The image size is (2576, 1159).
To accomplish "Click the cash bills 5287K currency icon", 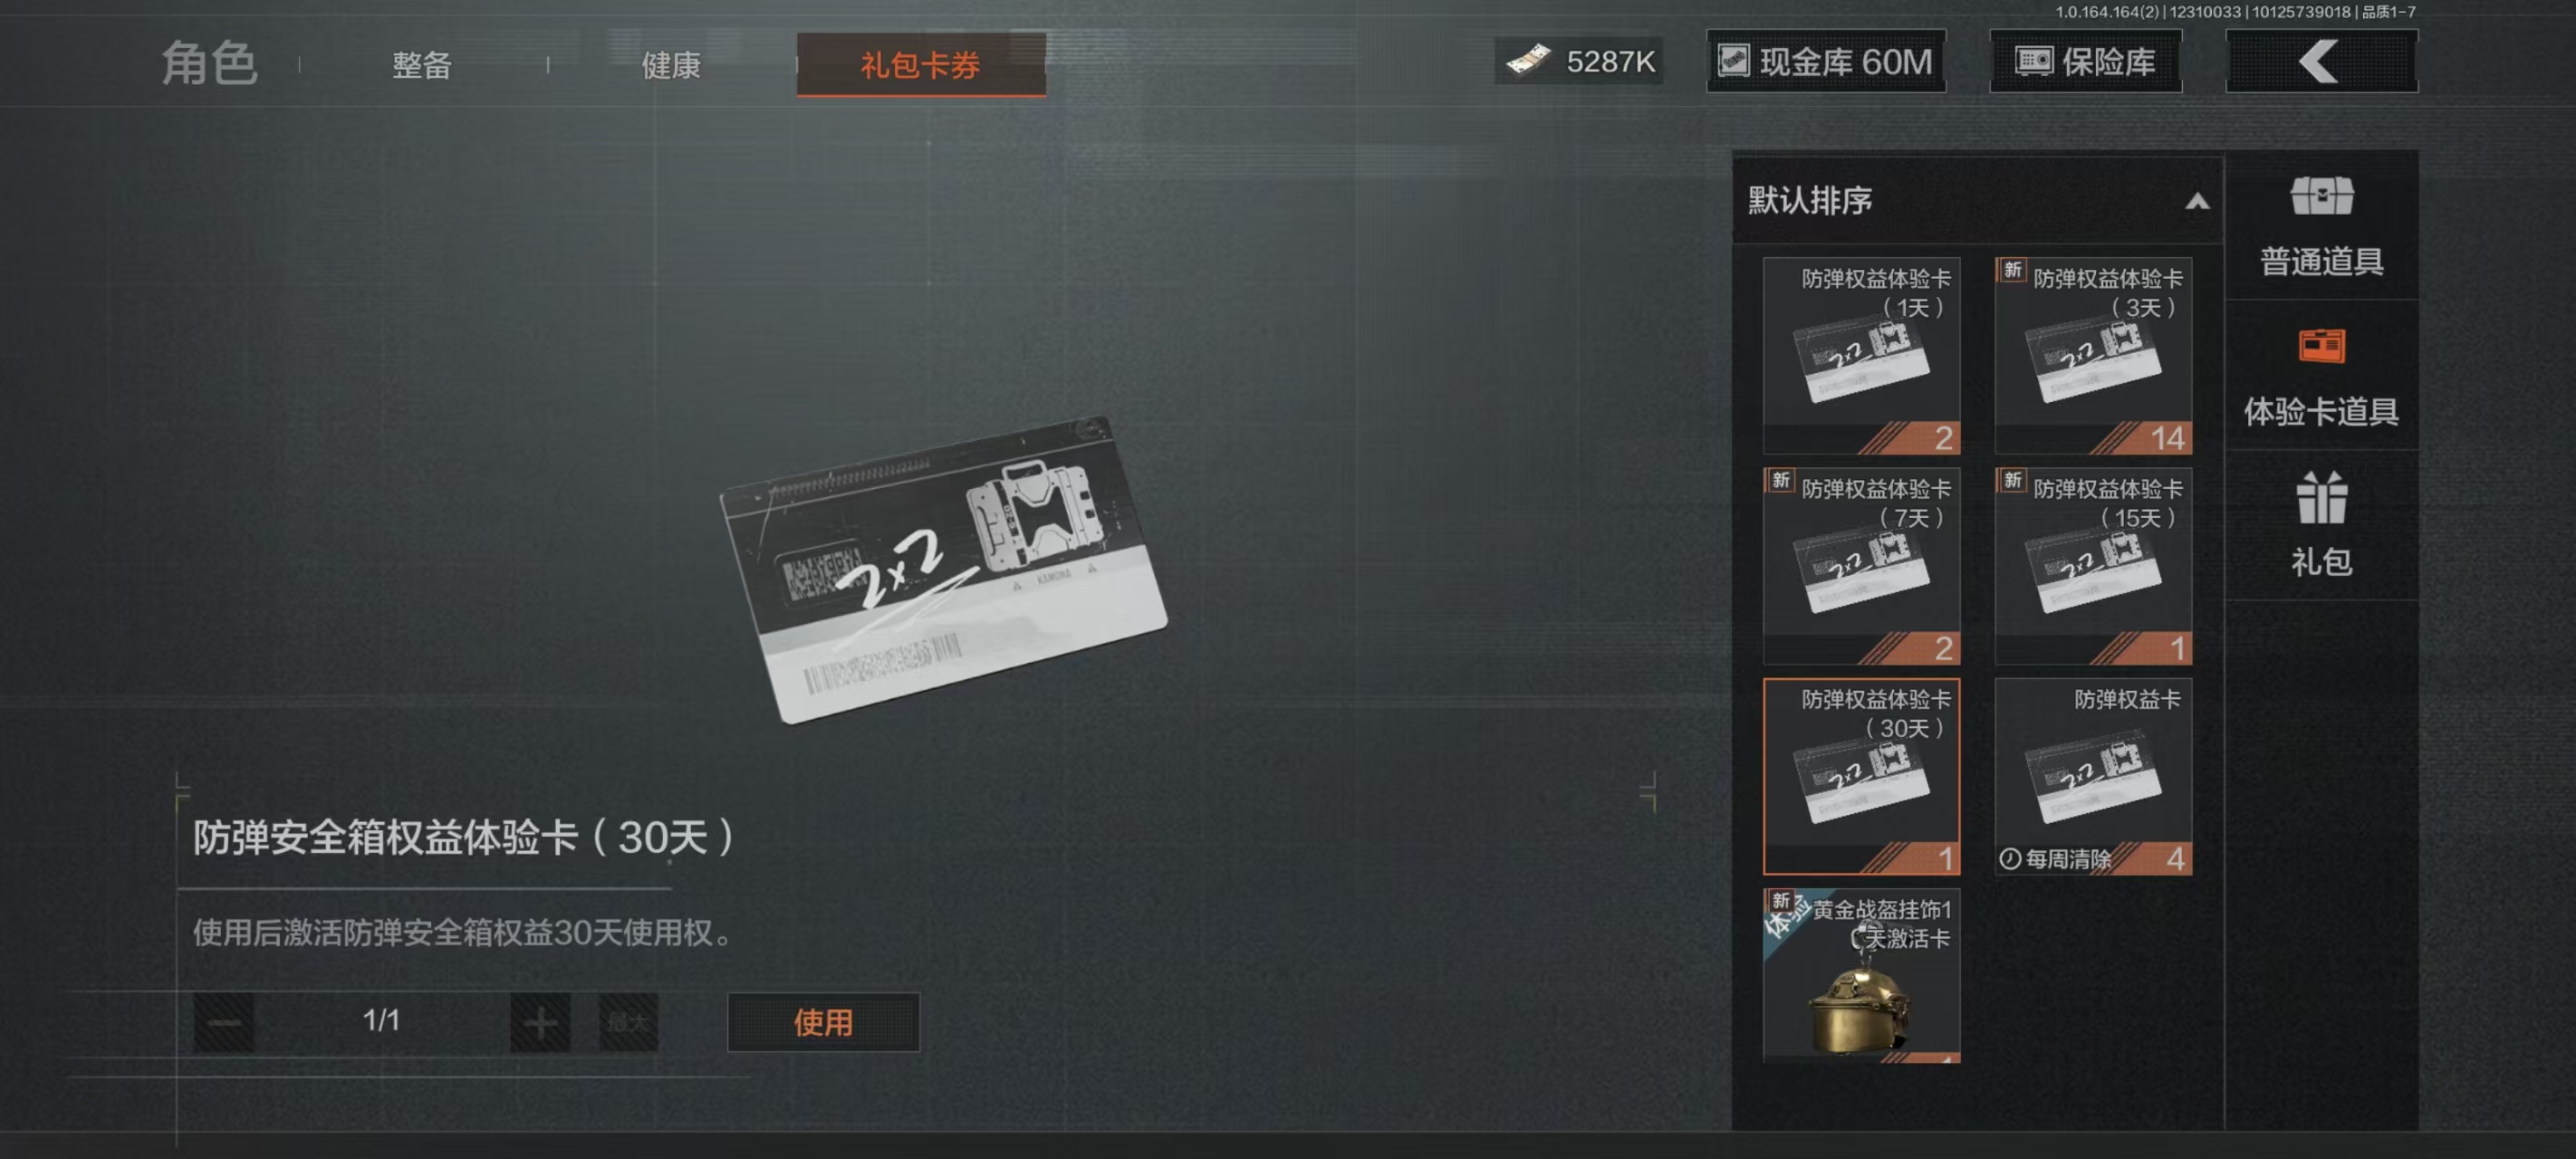I will (x=1528, y=61).
